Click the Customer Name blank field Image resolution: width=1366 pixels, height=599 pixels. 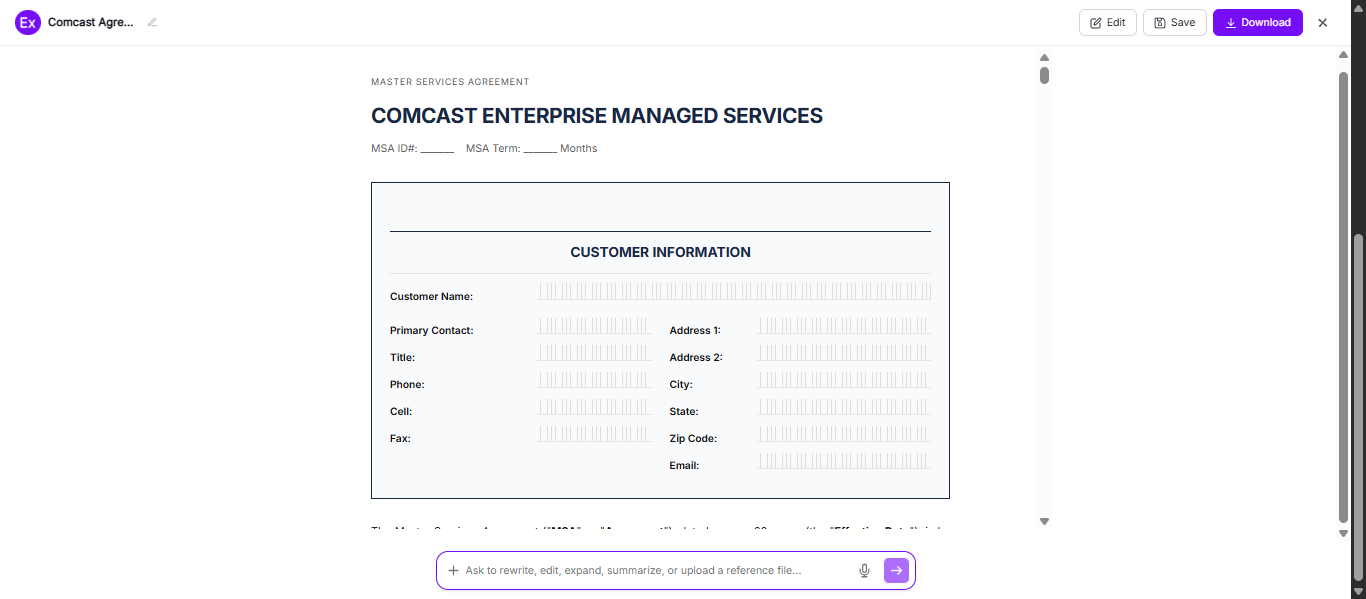coord(735,291)
